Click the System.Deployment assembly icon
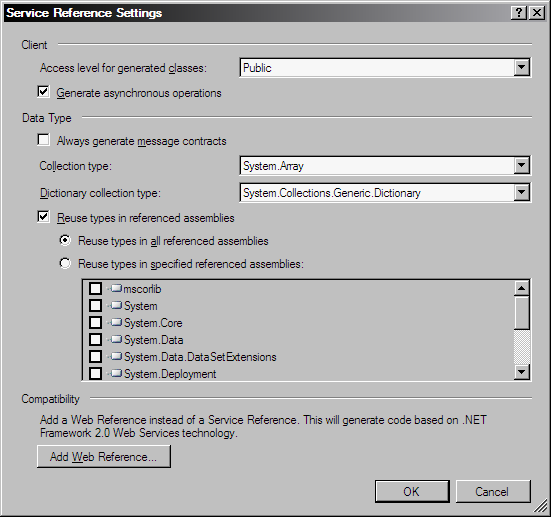Viewport: 551px width, 517px height. pyautogui.click(x=116, y=373)
